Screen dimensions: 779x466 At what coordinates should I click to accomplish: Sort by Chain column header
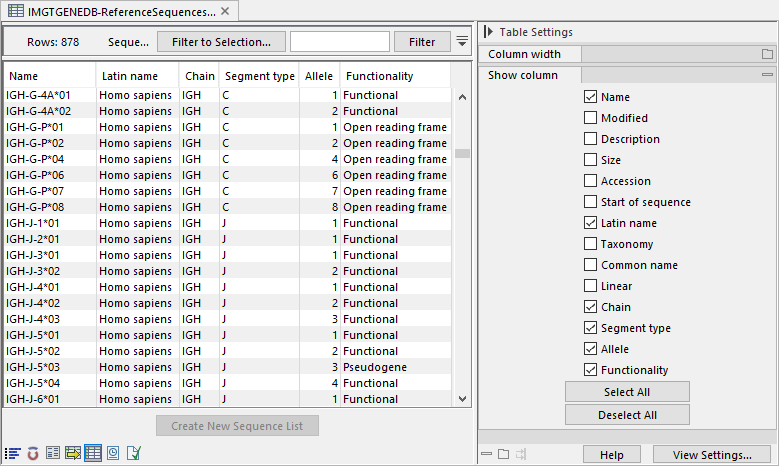(x=199, y=76)
